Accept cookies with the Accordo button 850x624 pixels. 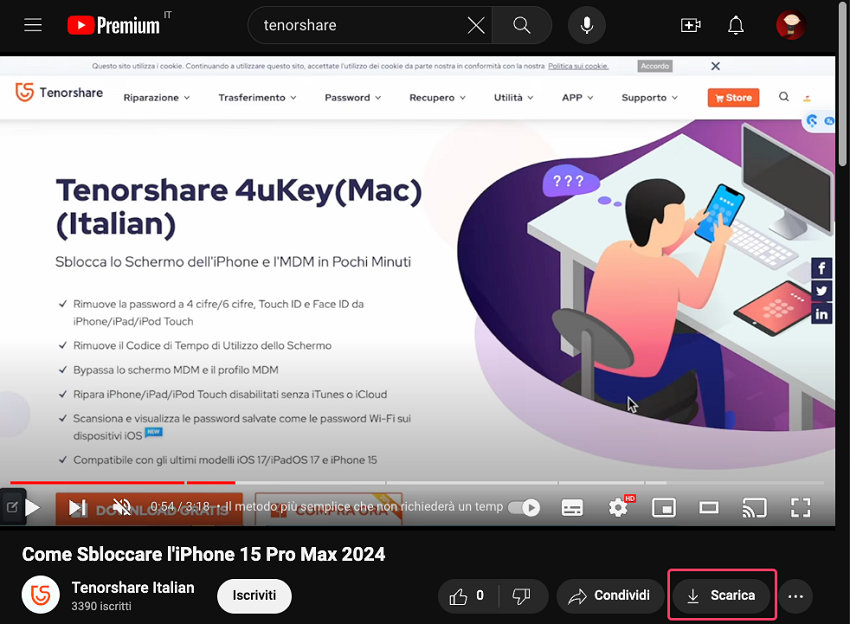[655, 66]
